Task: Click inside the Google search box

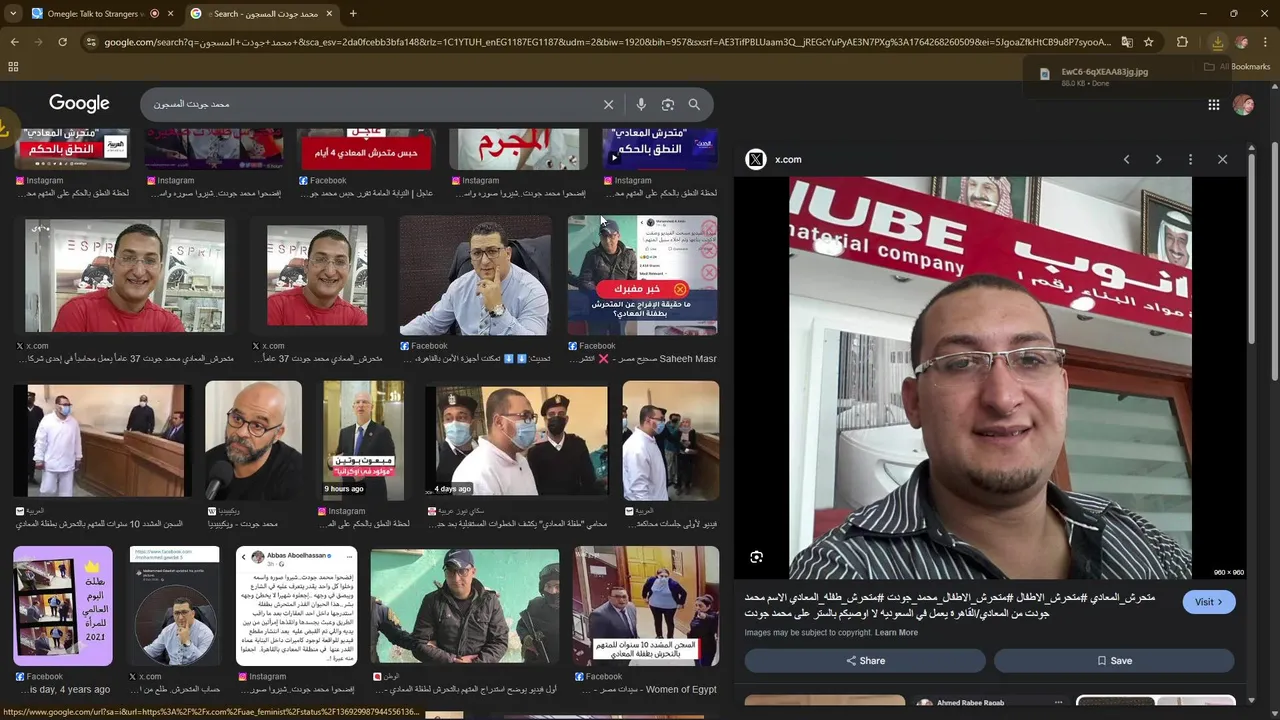Action: (370, 104)
